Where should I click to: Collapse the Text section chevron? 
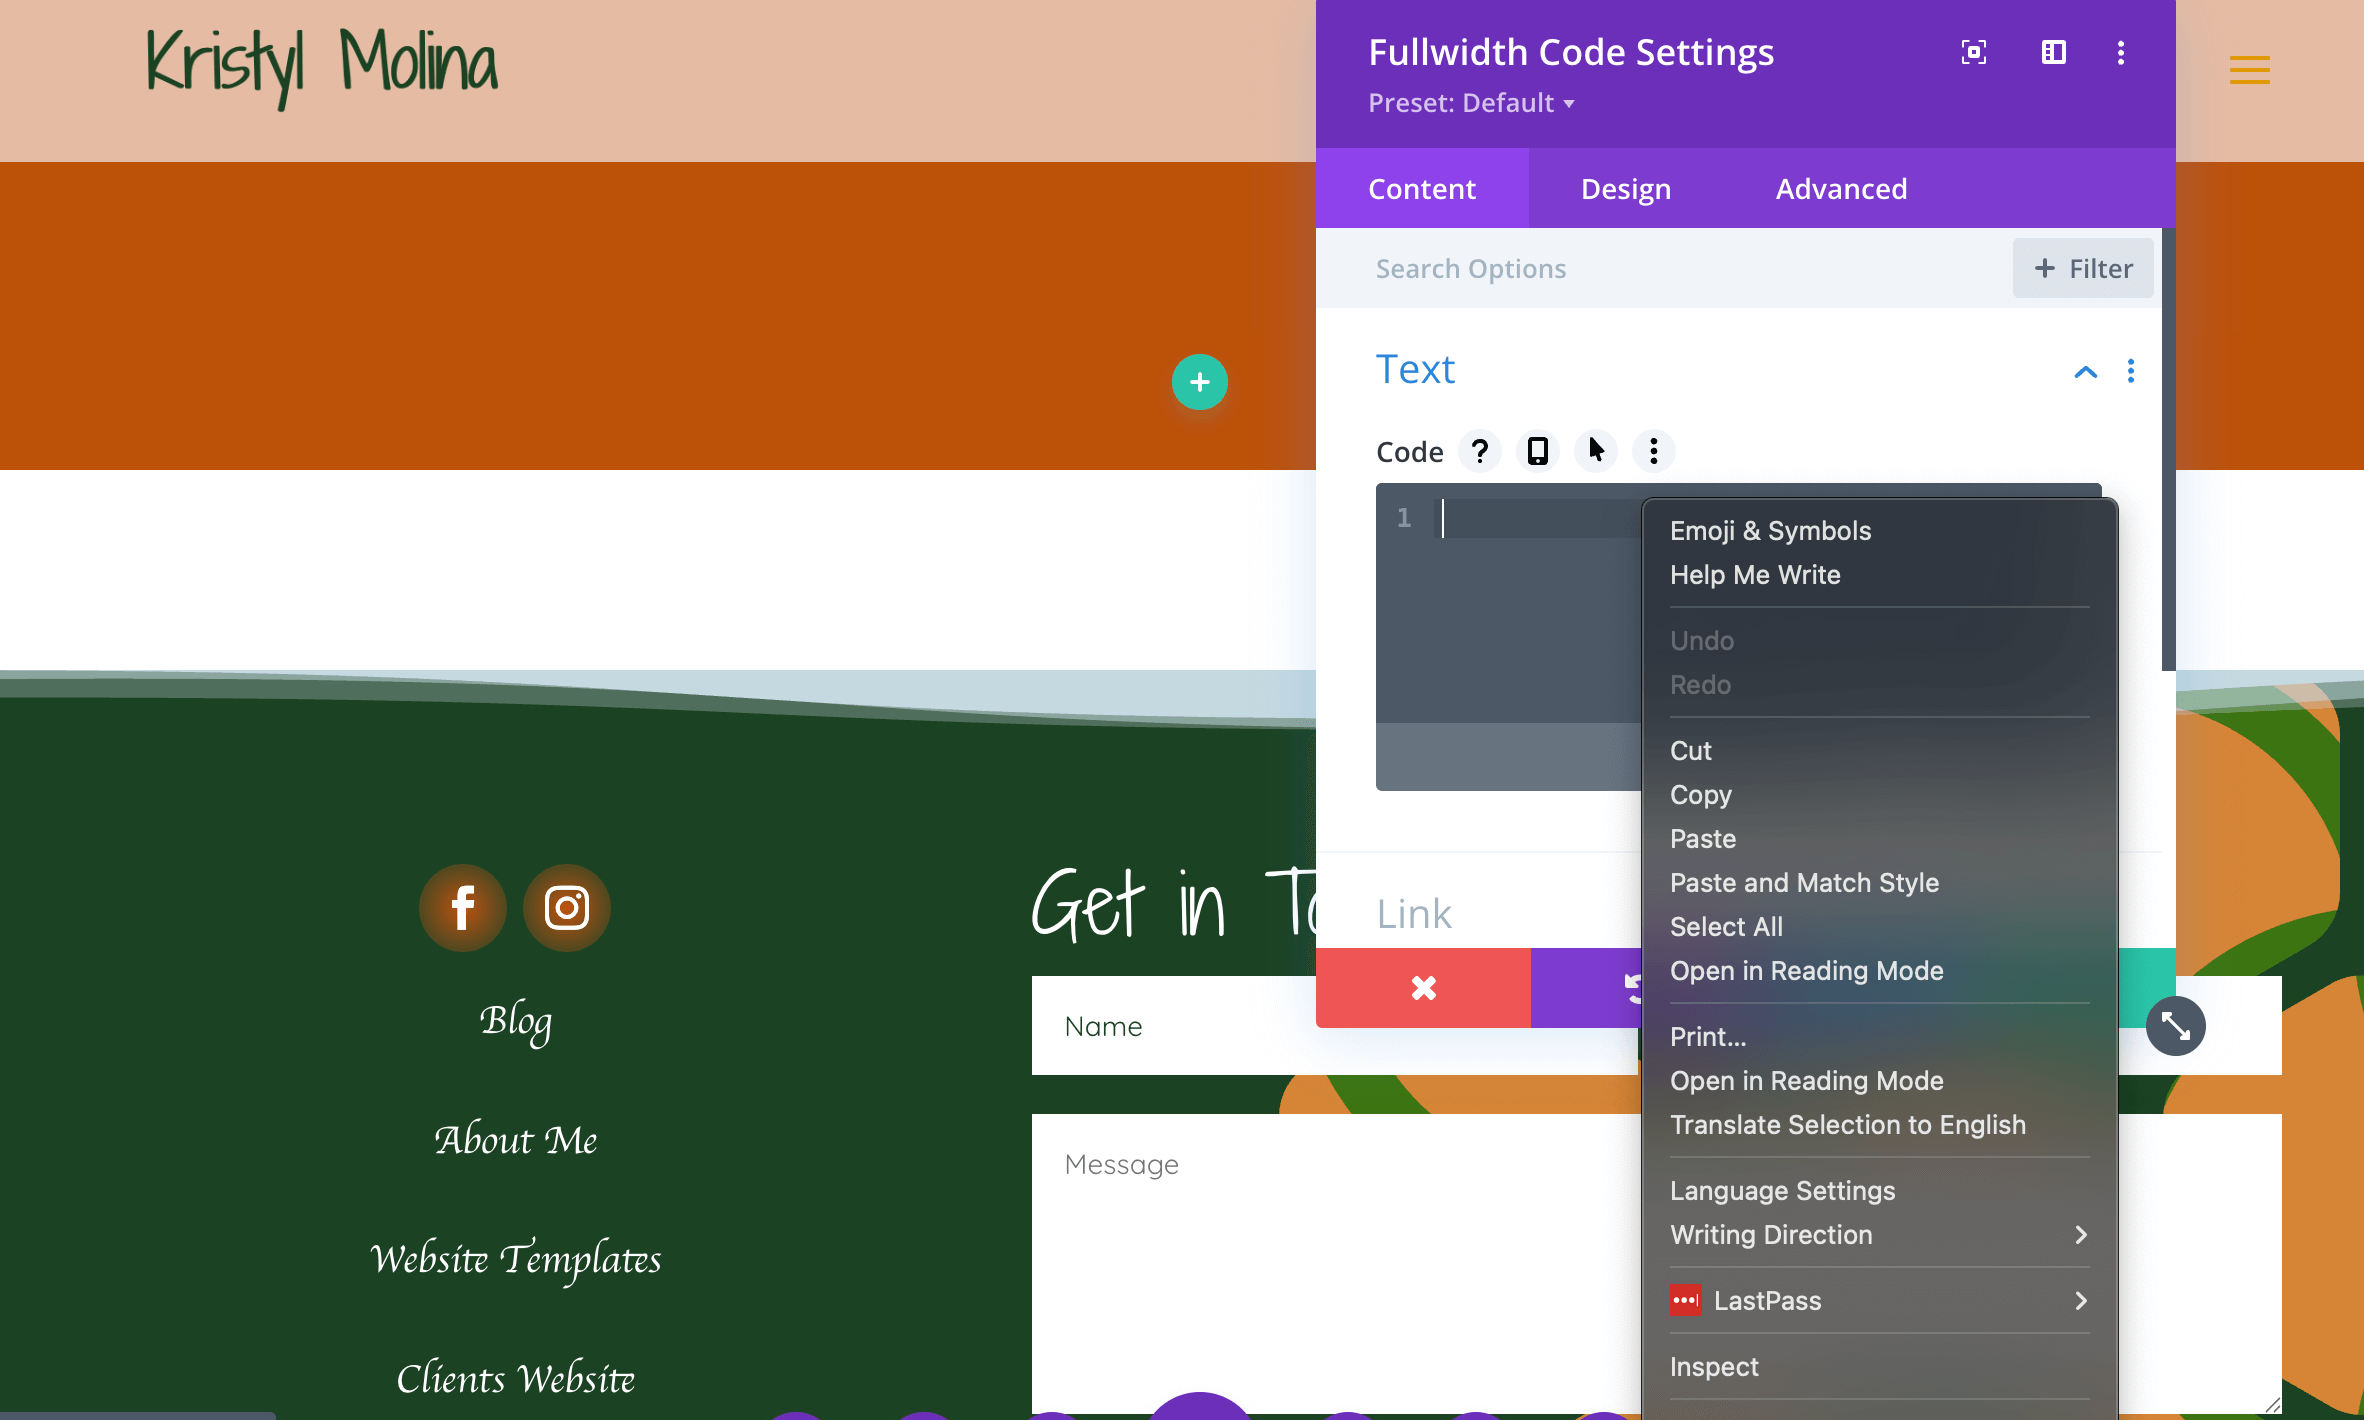pos(2086,372)
